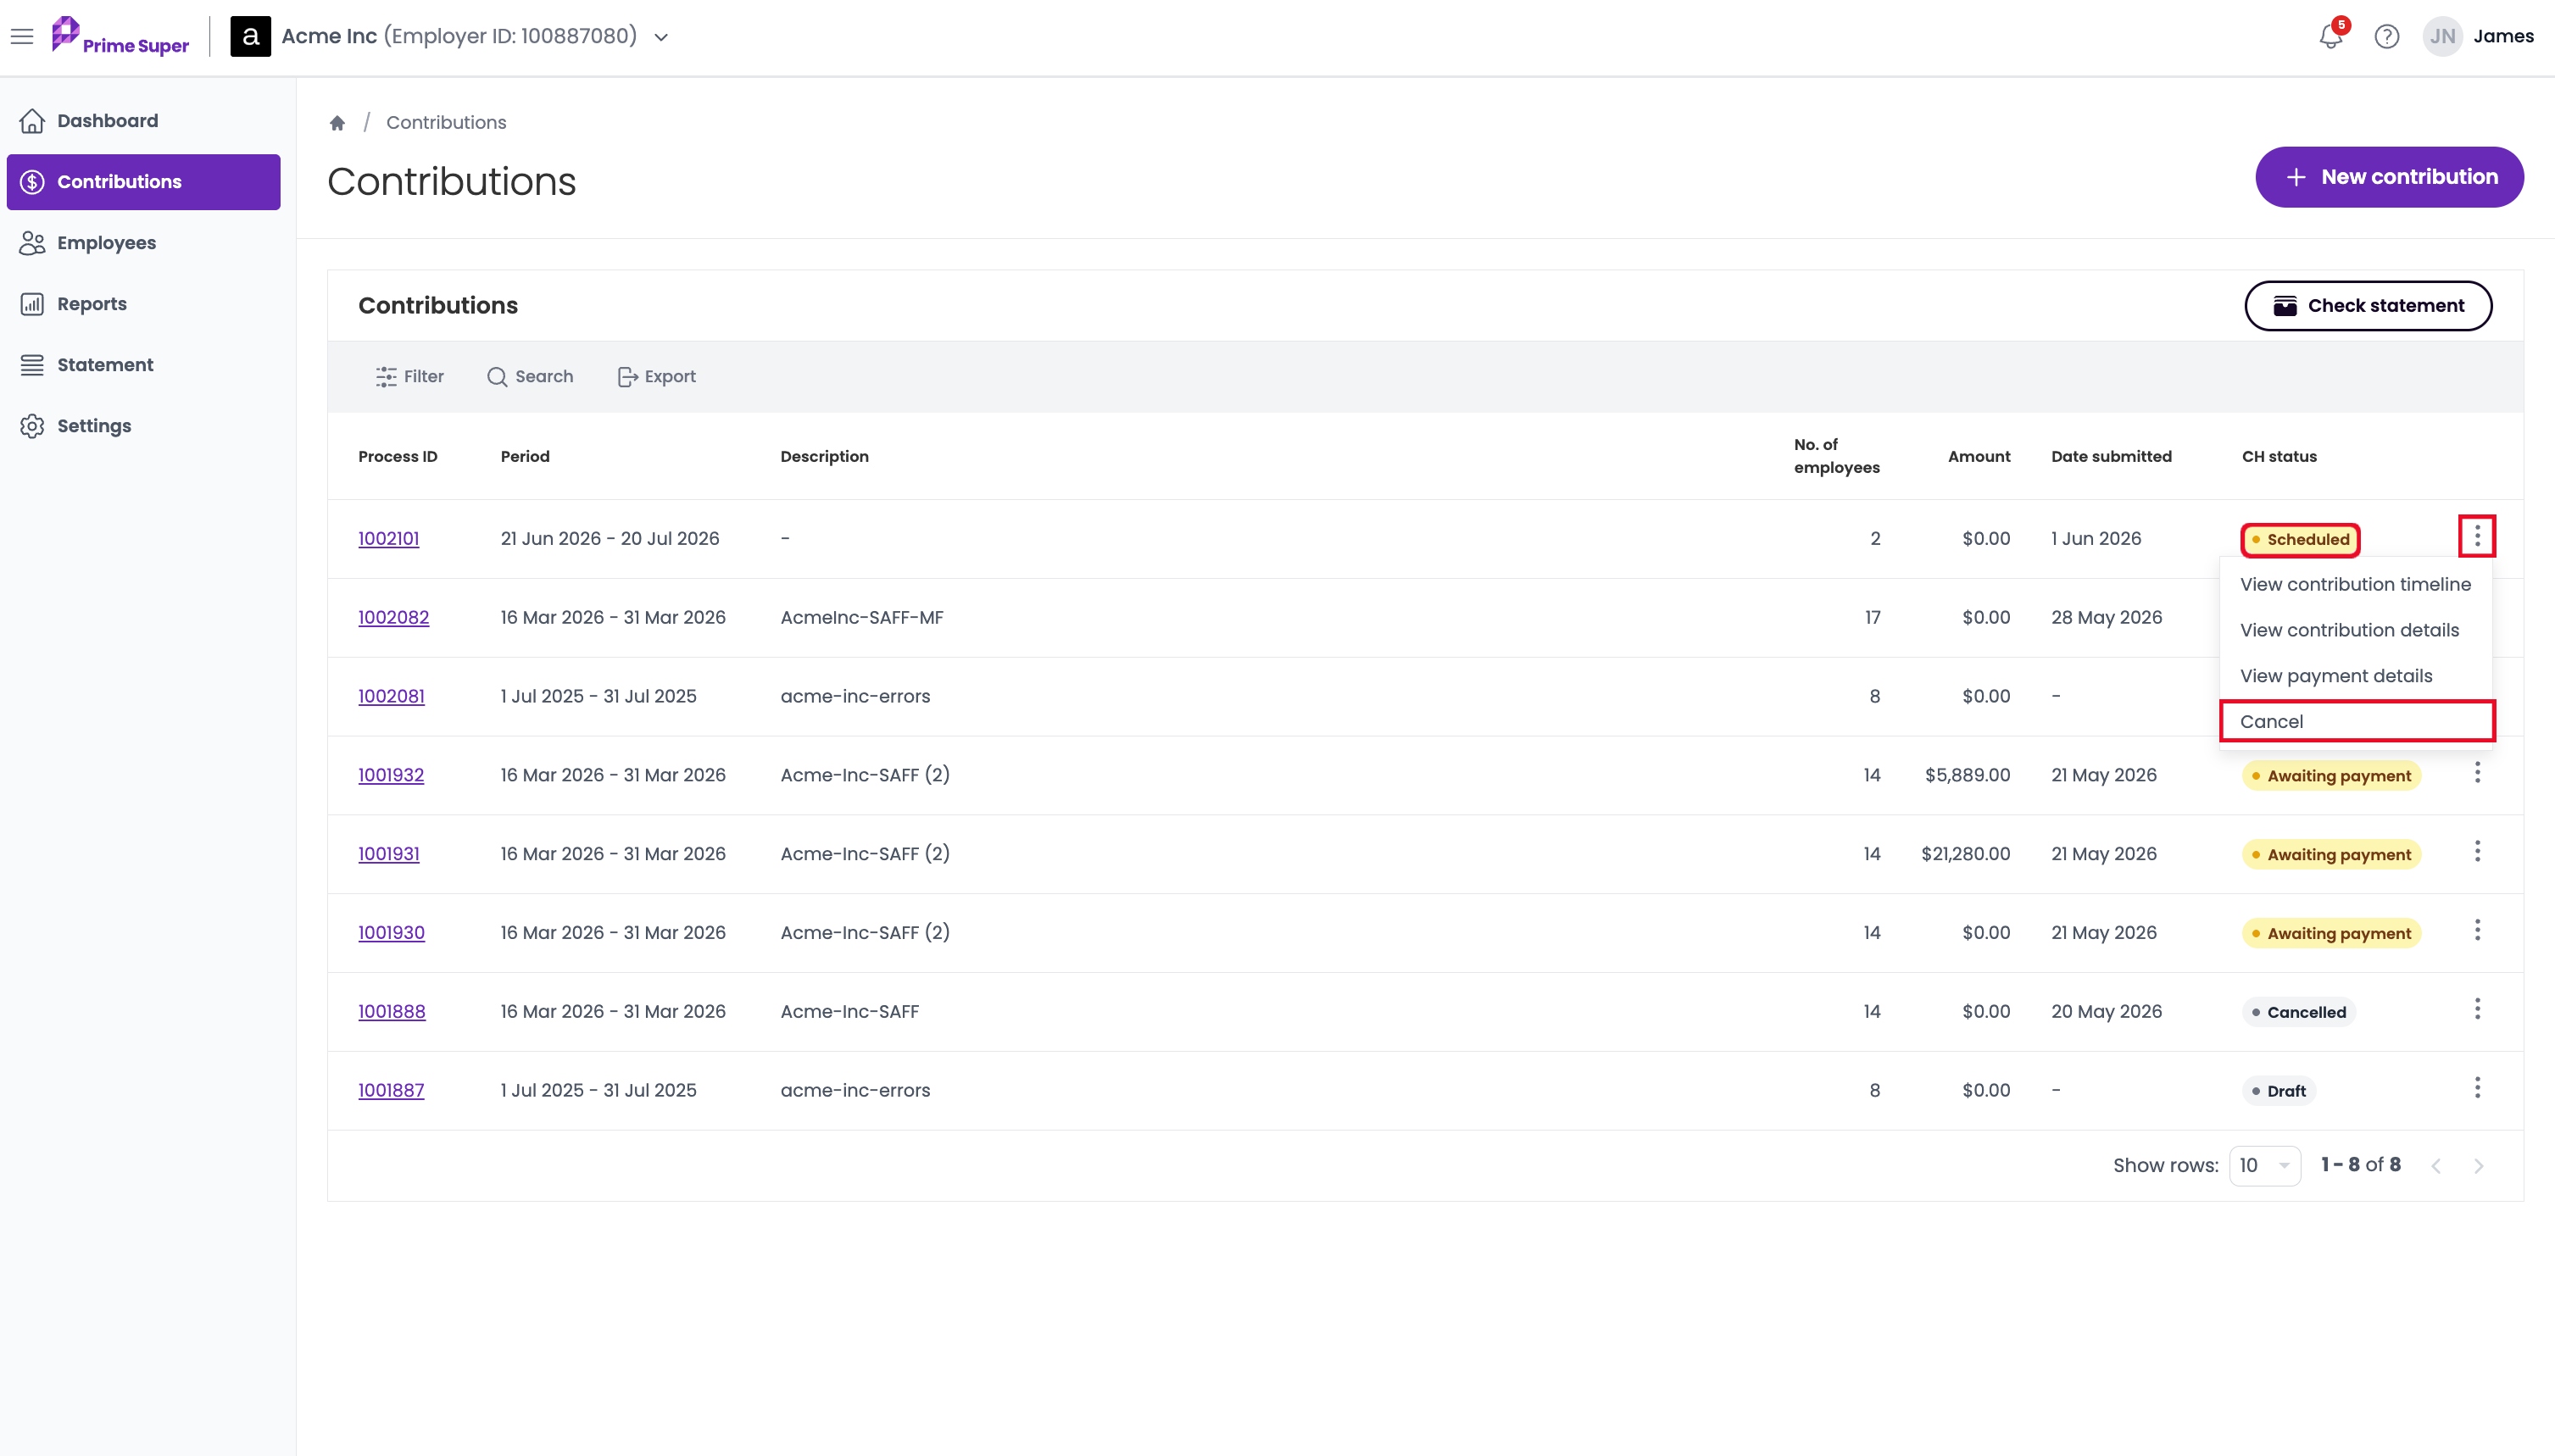The height and width of the screenshot is (1456, 2555).
Task: Export the contributions list
Action: (657, 377)
